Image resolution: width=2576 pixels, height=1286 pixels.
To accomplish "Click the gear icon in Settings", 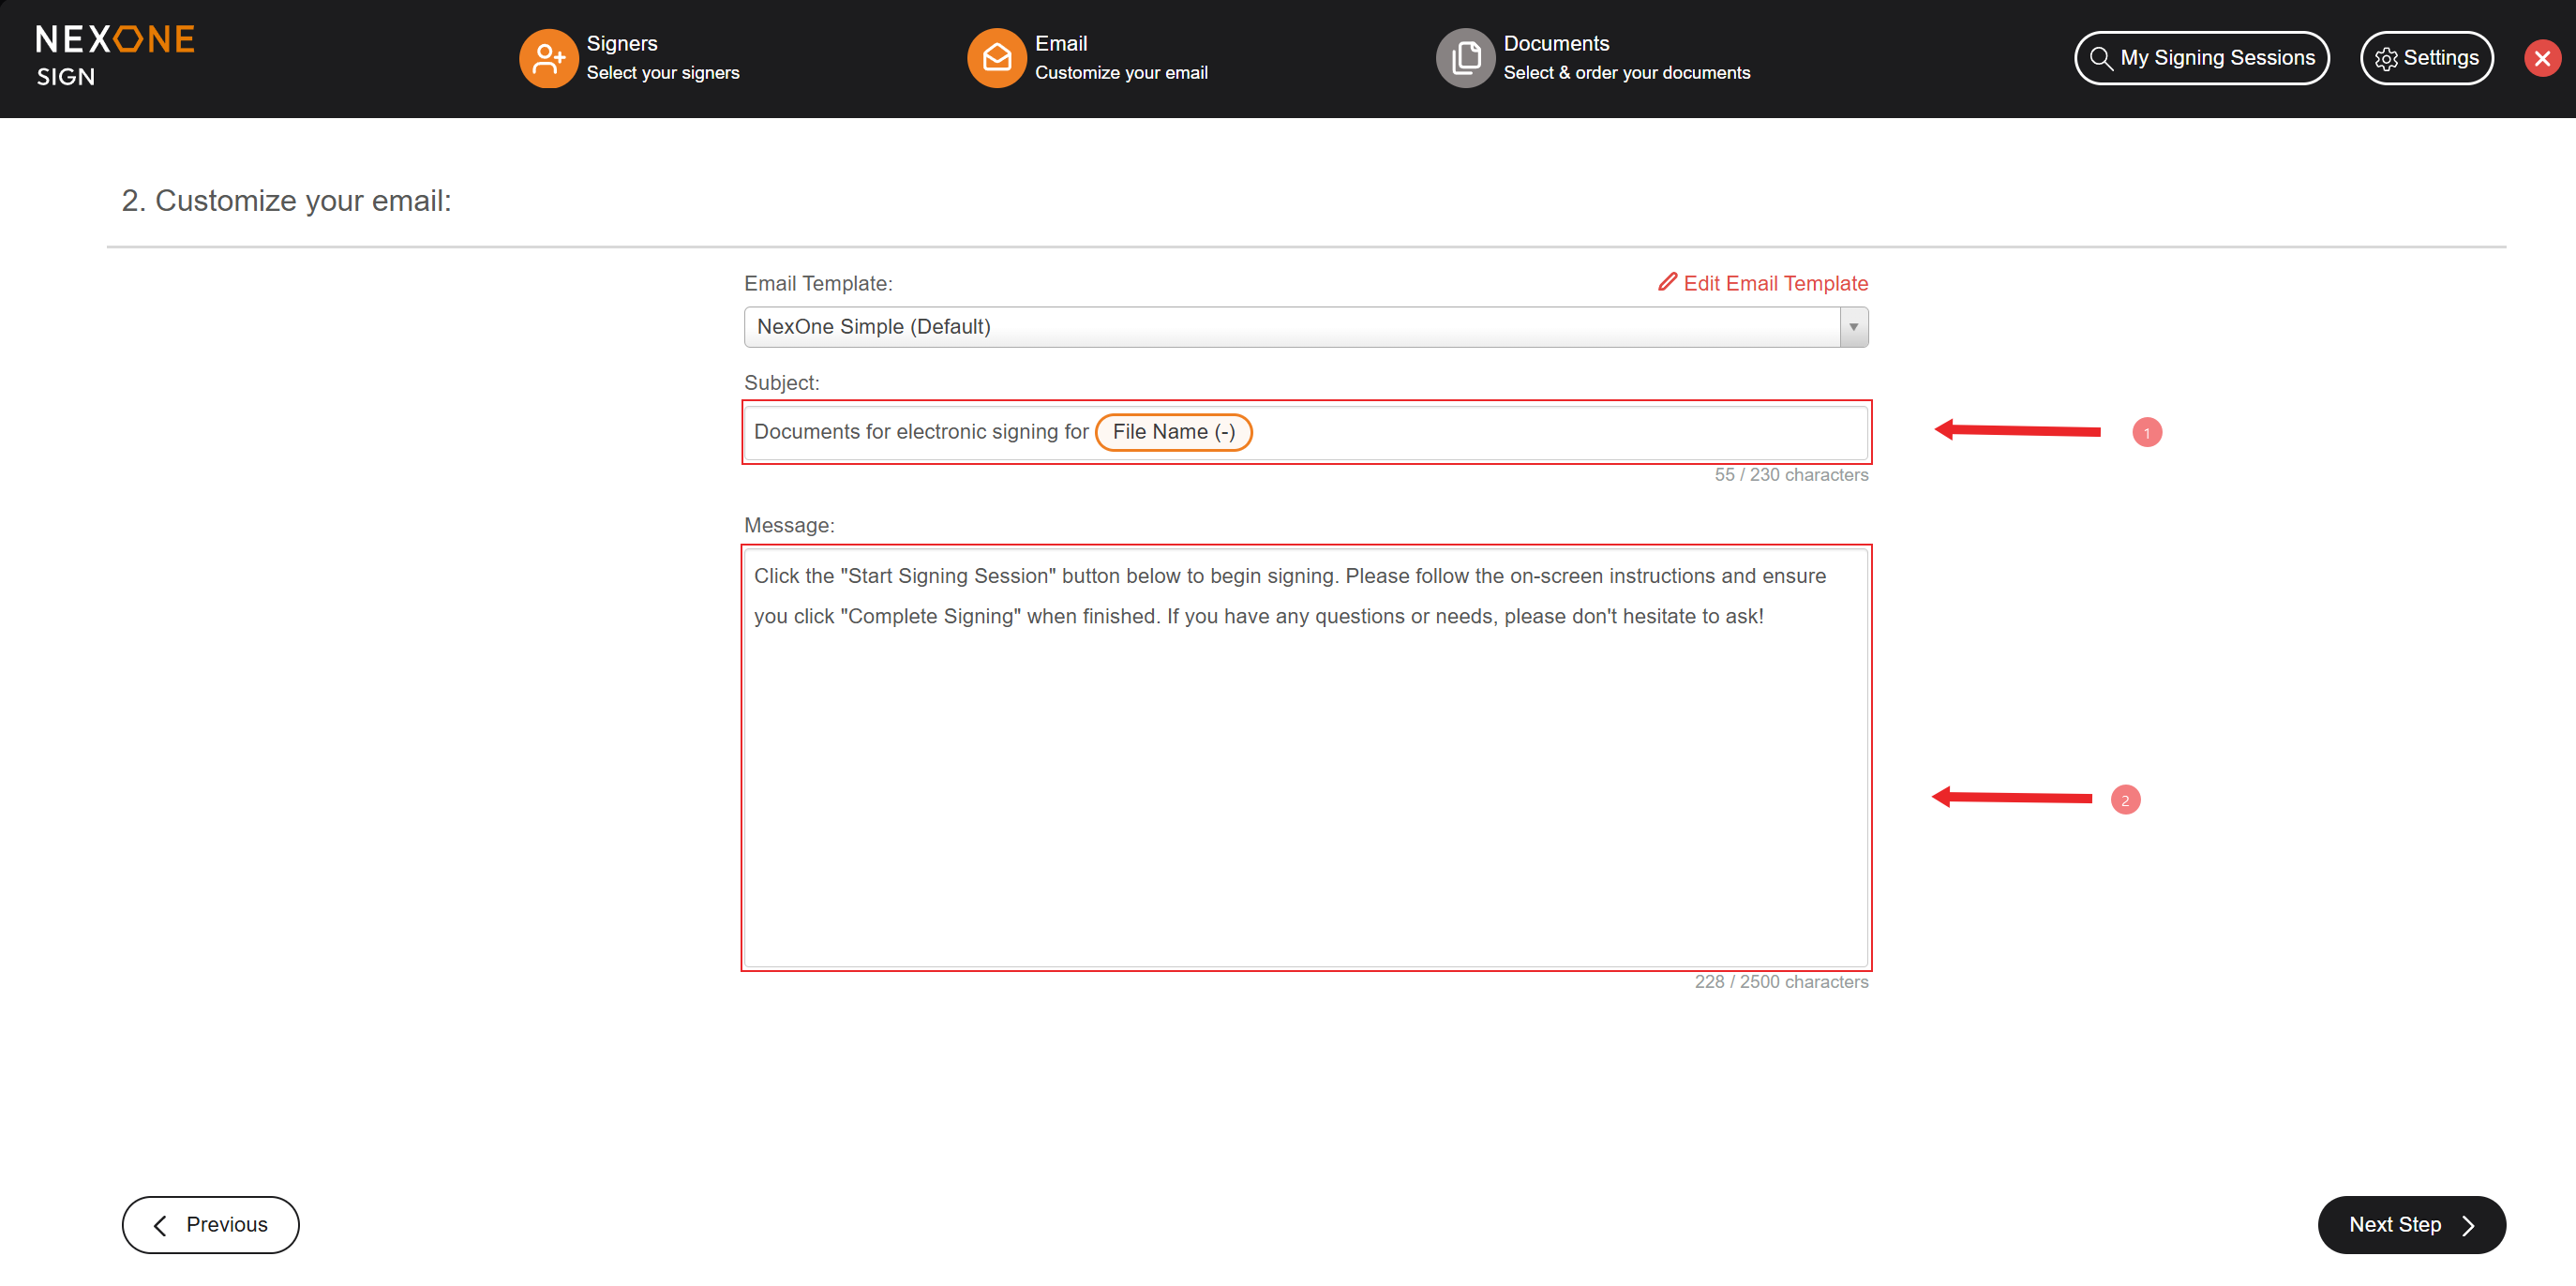I will pyautogui.click(x=2385, y=59).
